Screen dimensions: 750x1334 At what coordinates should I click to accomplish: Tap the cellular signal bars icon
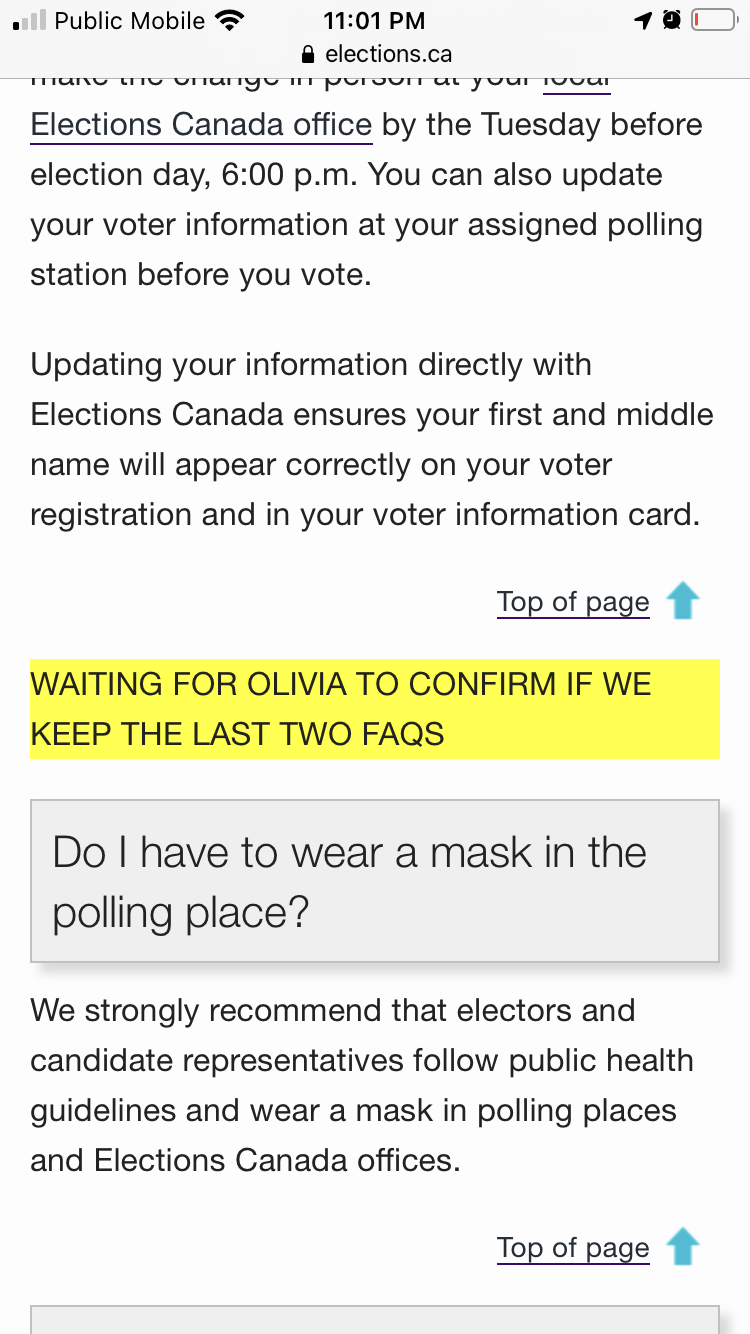[x=29, y=20]
